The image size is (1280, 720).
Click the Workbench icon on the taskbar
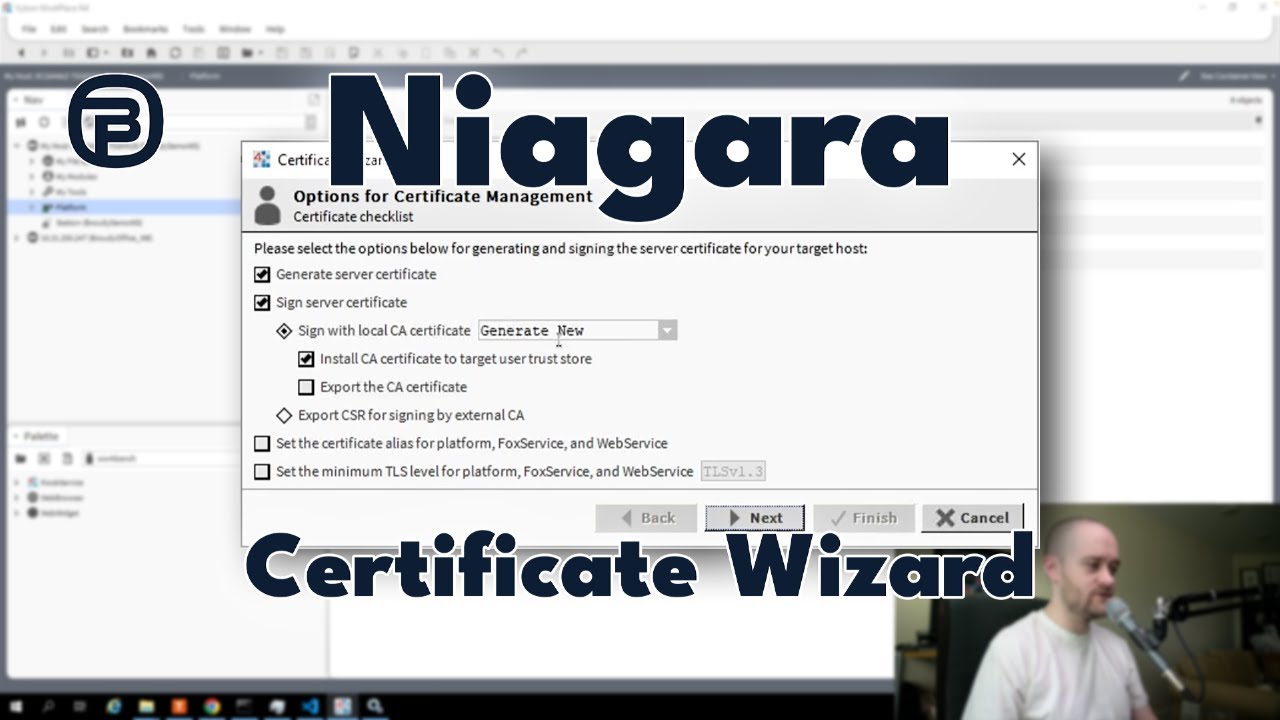342,706
